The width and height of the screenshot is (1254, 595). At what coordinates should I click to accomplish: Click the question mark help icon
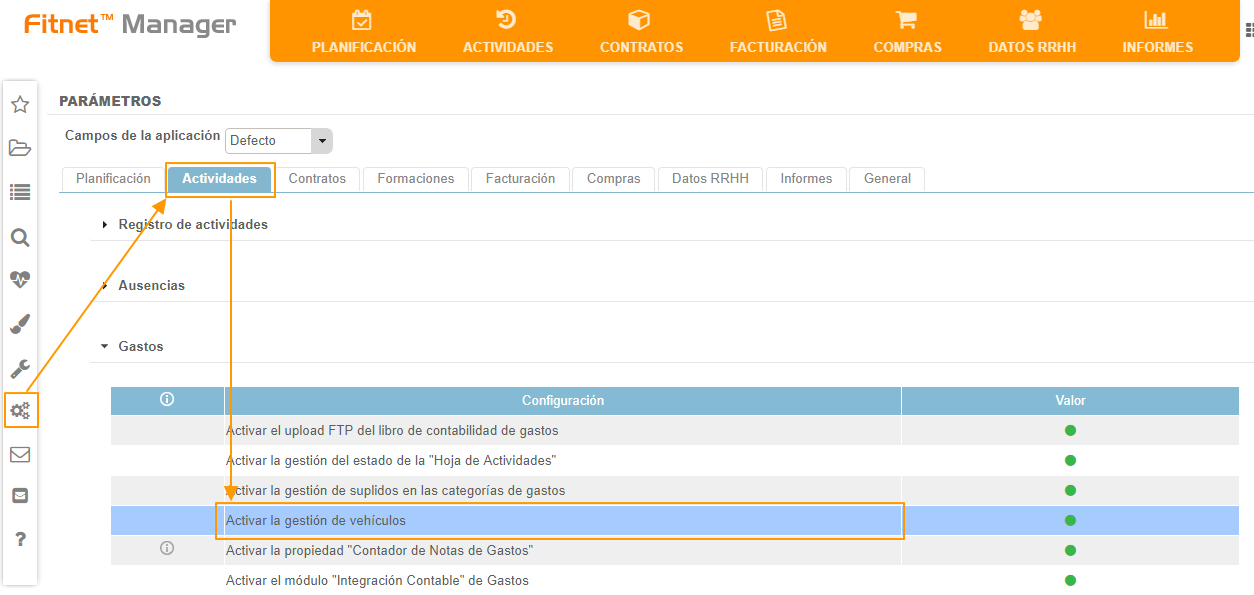[x=19, y=540]
